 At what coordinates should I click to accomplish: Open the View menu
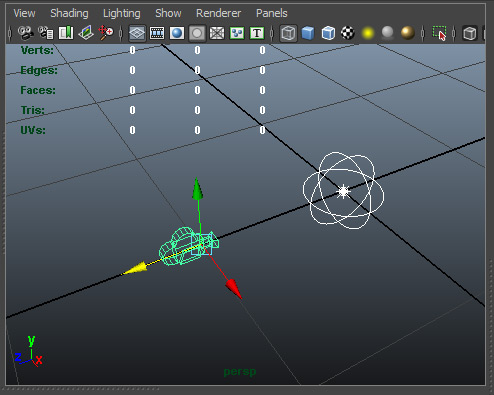coord(24,13)
